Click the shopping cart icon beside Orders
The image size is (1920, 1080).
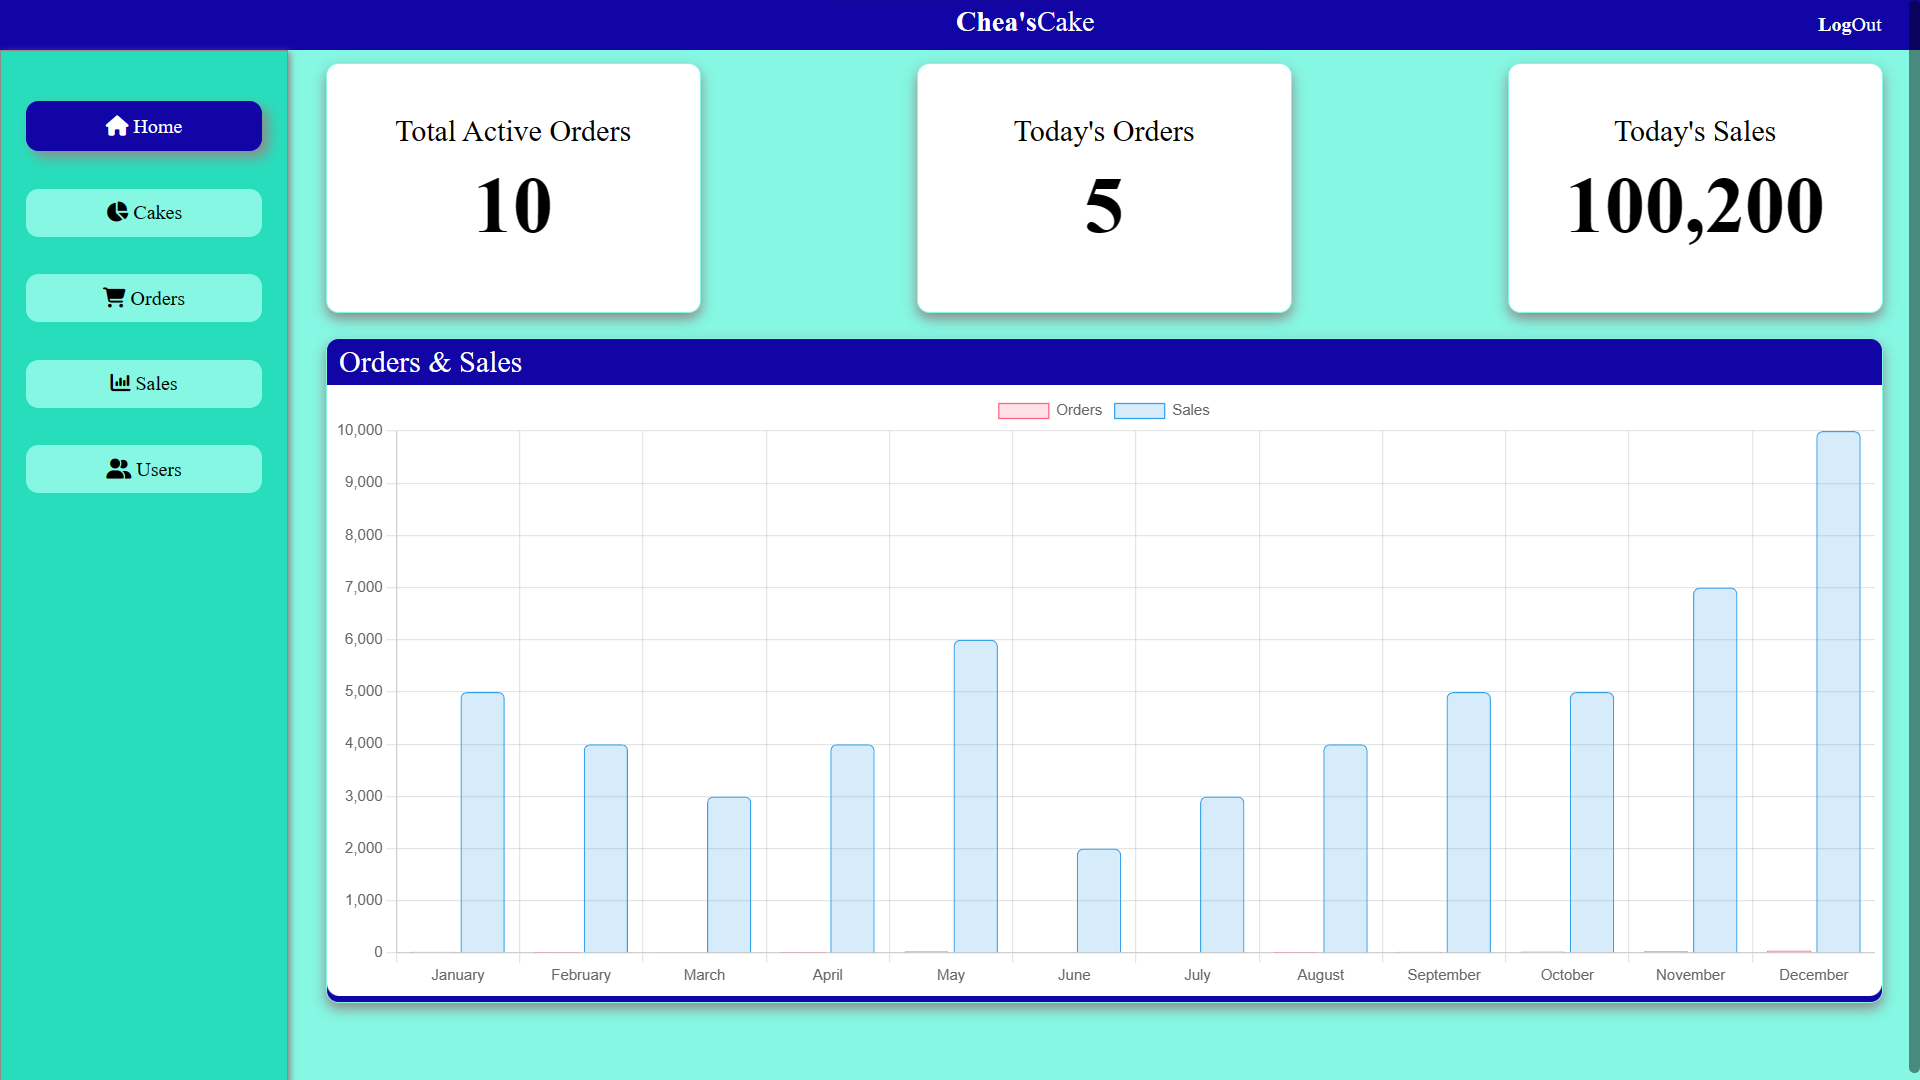(114, 298)
